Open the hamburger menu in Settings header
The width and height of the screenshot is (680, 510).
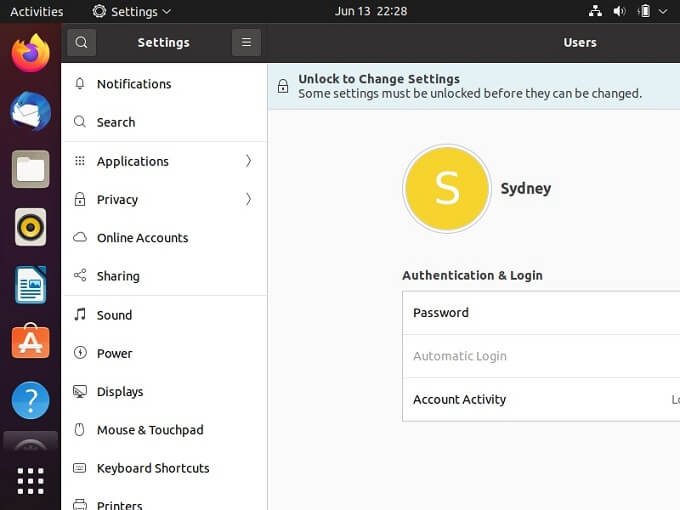pos(246,42)
